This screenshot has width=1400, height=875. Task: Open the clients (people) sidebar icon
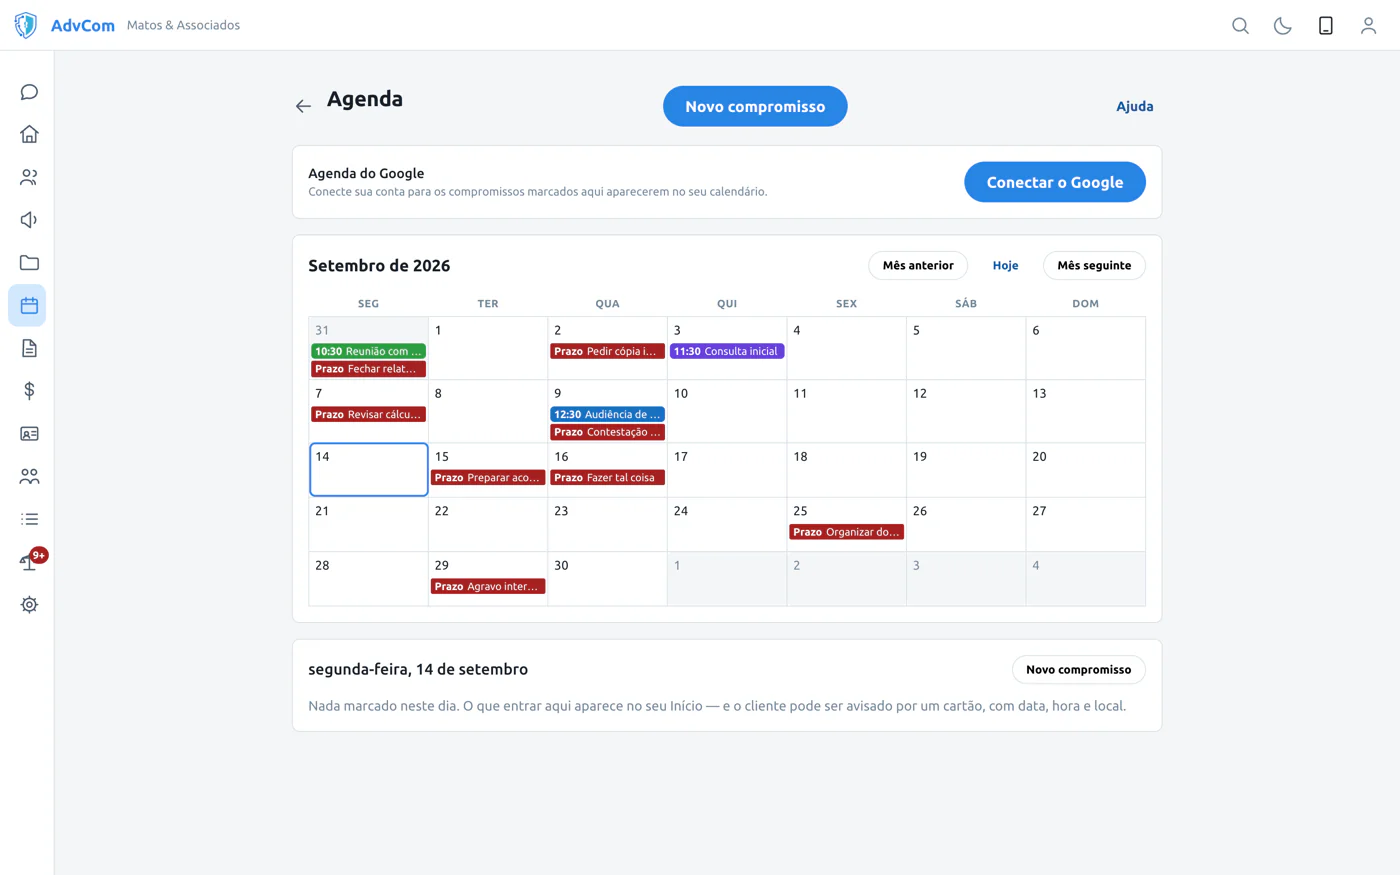pos(29,177)
